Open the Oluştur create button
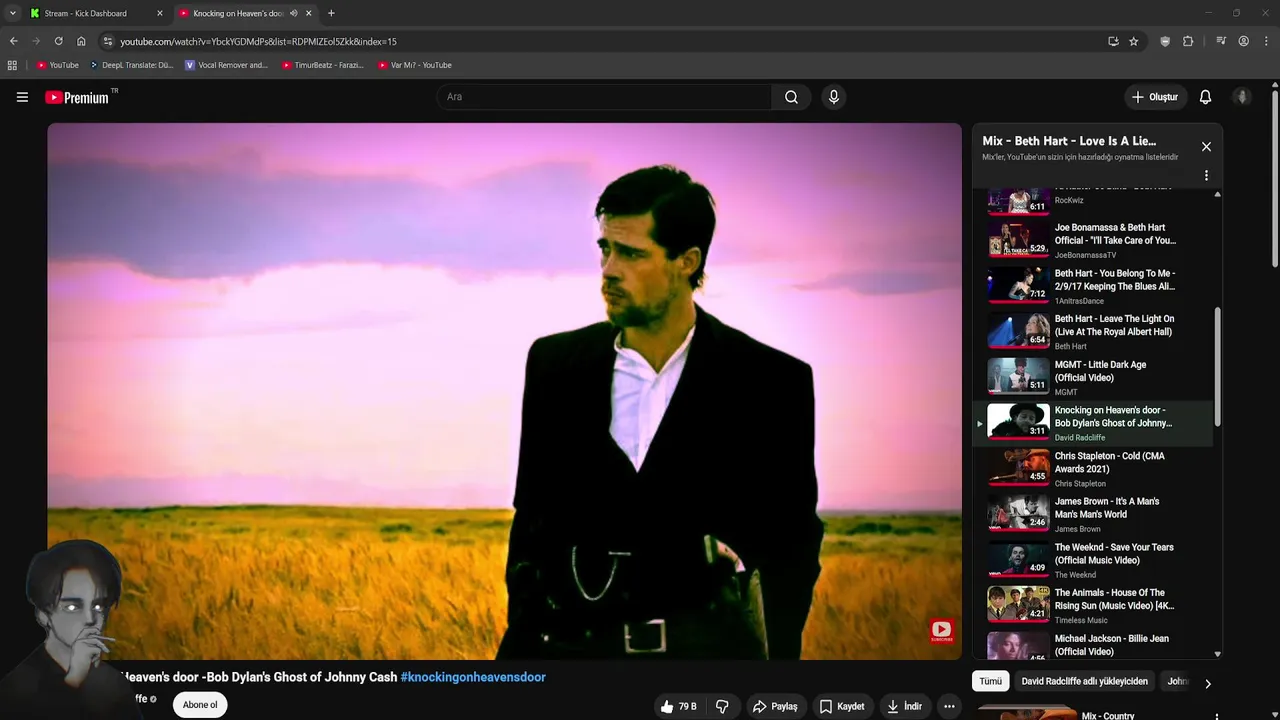This screenshot has height=720, width=1280. 1155,97
